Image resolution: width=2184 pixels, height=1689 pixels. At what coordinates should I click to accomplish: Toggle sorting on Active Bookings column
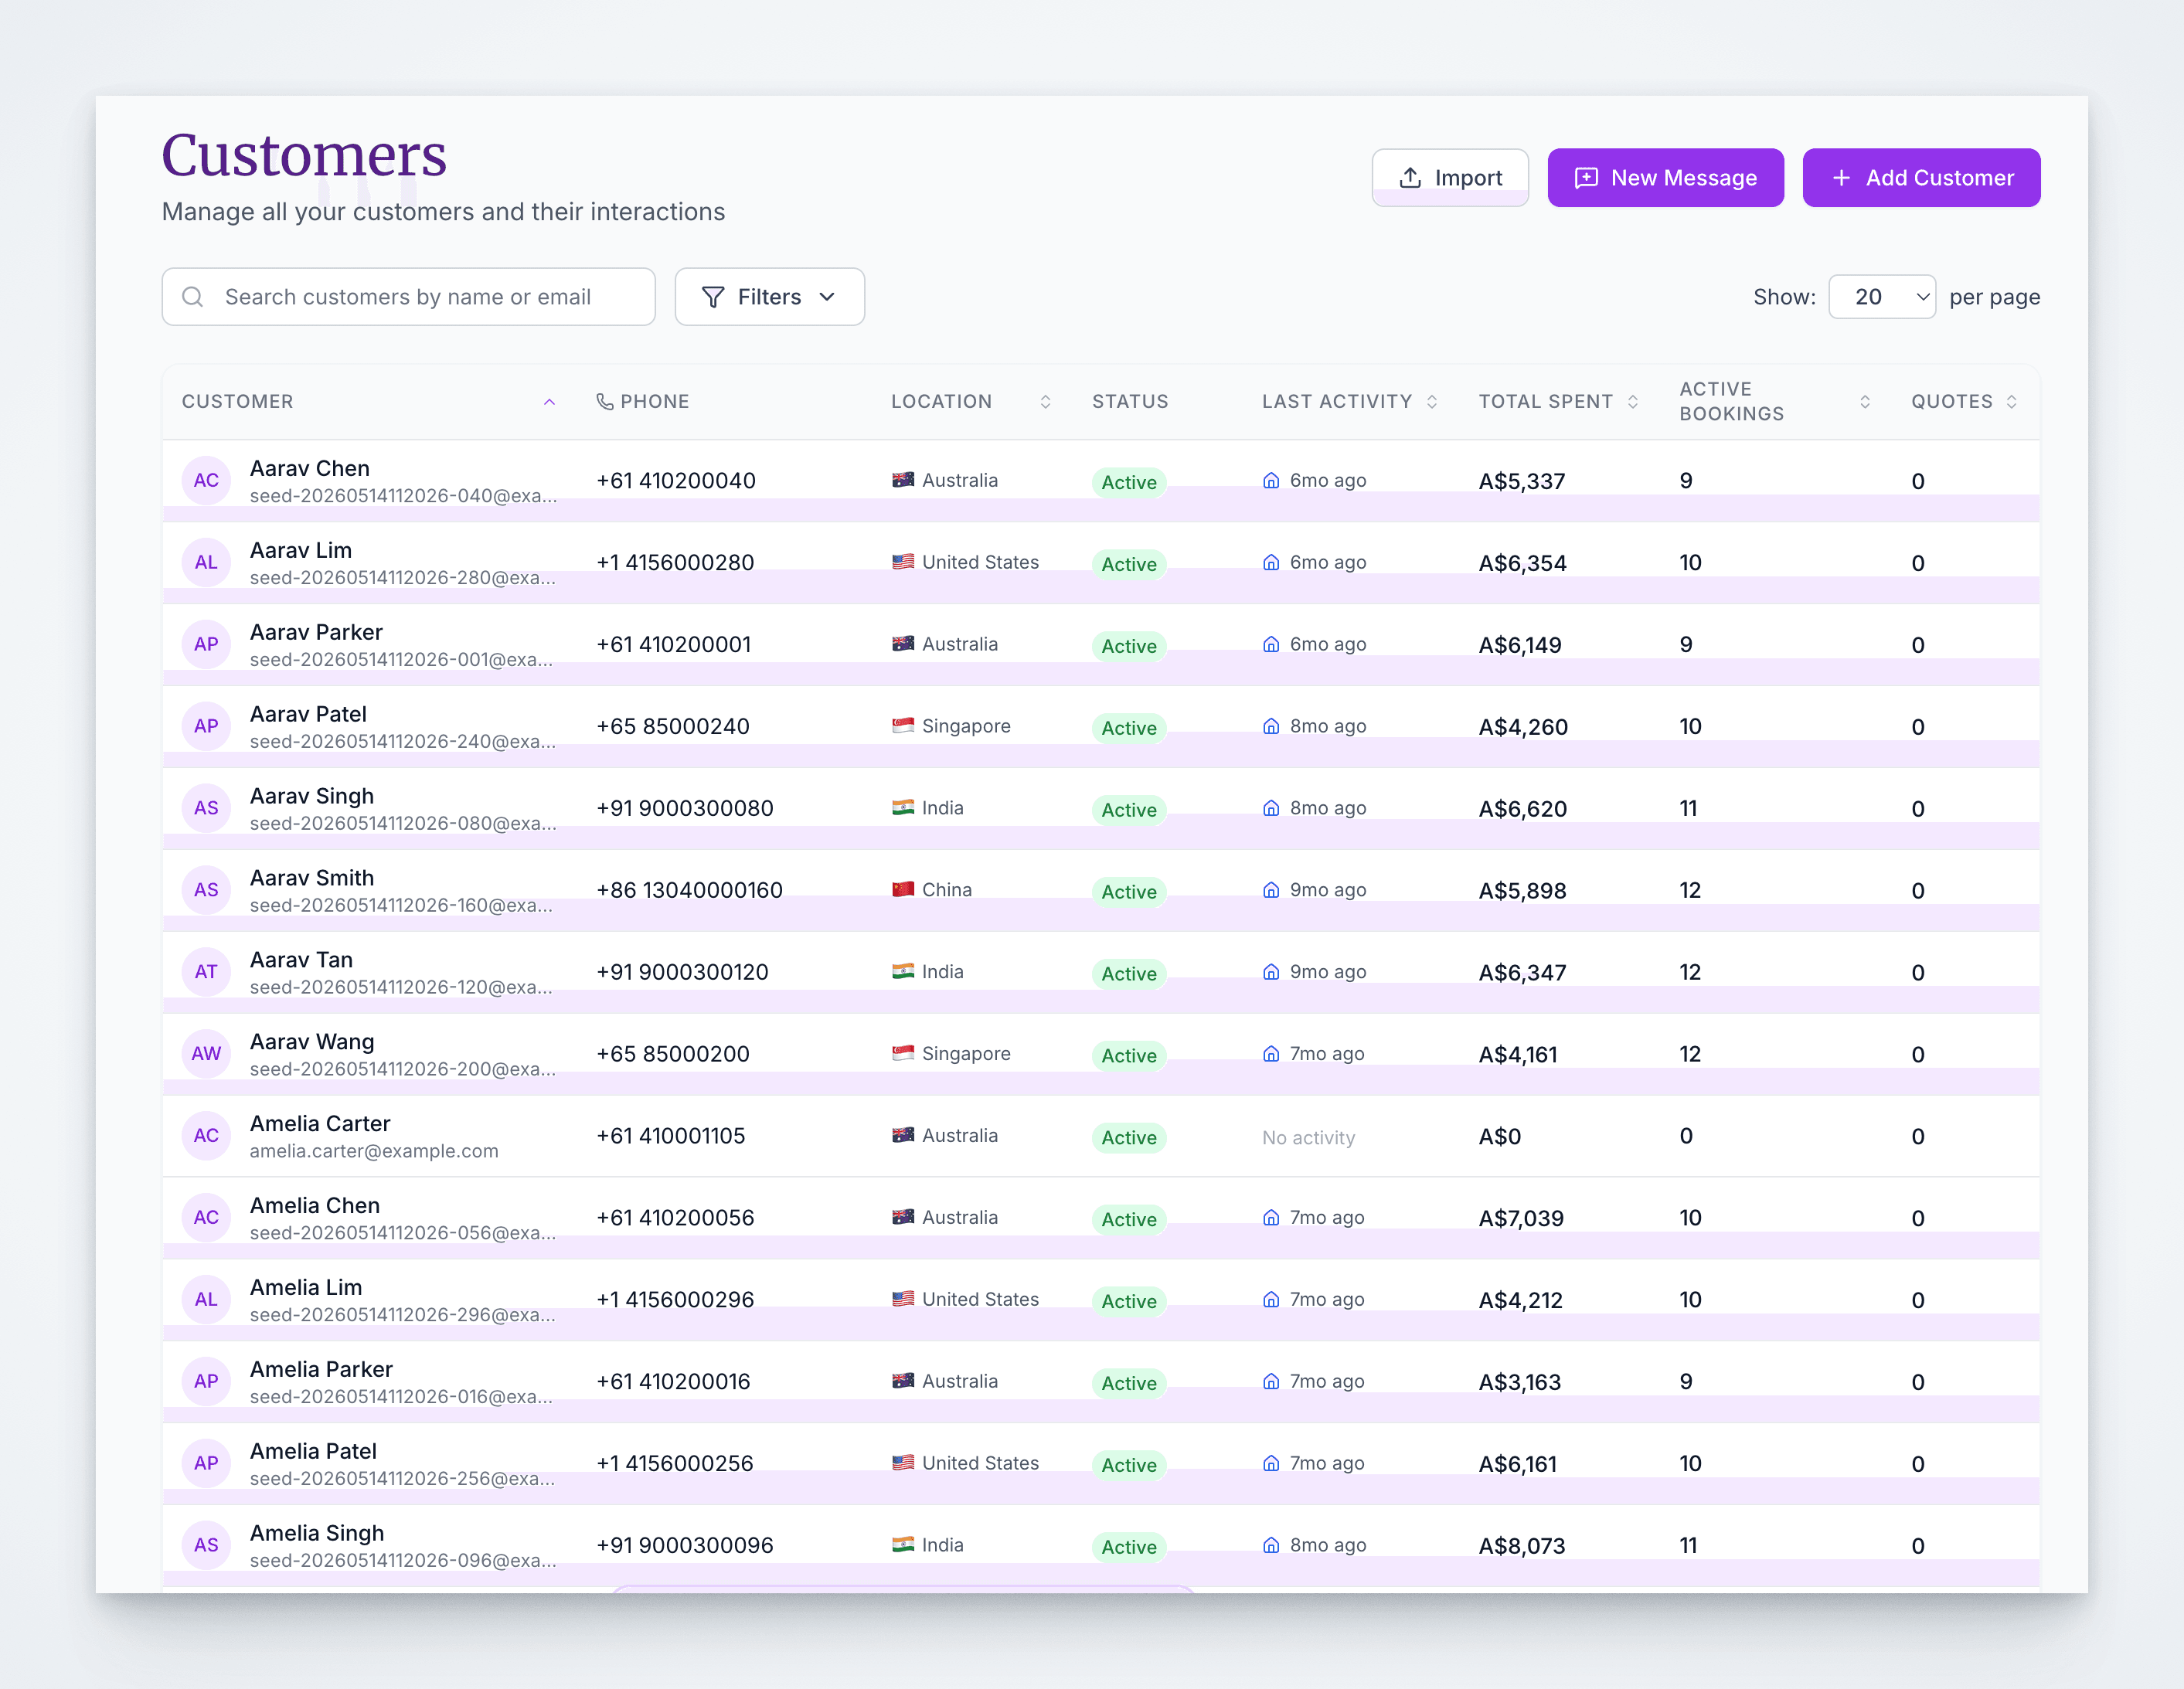pos(1865,401)
